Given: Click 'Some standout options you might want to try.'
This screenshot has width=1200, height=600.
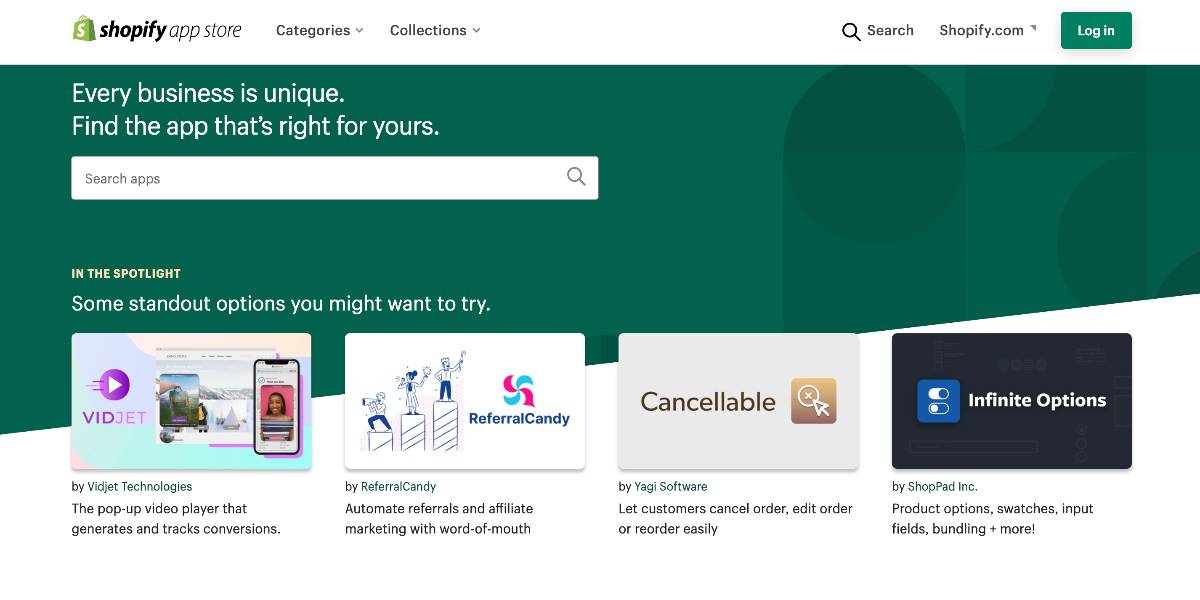Looking at the screenshot, I should (x=281, y=303).
